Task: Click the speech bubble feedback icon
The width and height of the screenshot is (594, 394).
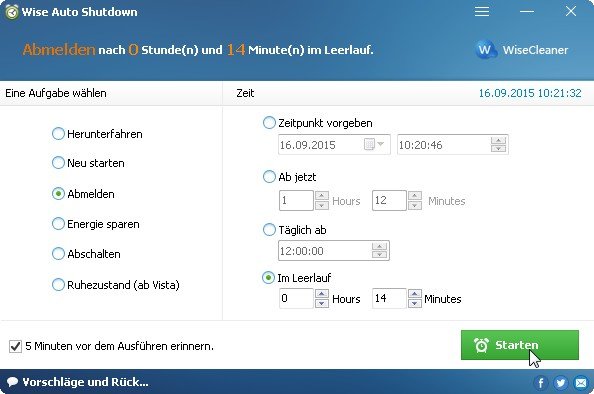Action: [x=12, y=381]
